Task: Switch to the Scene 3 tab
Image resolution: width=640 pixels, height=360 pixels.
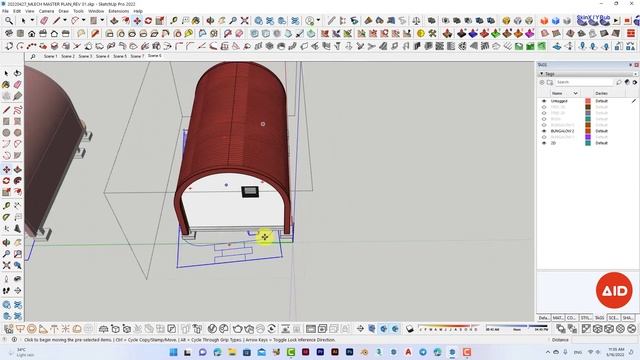Action: tap(85, 56)
